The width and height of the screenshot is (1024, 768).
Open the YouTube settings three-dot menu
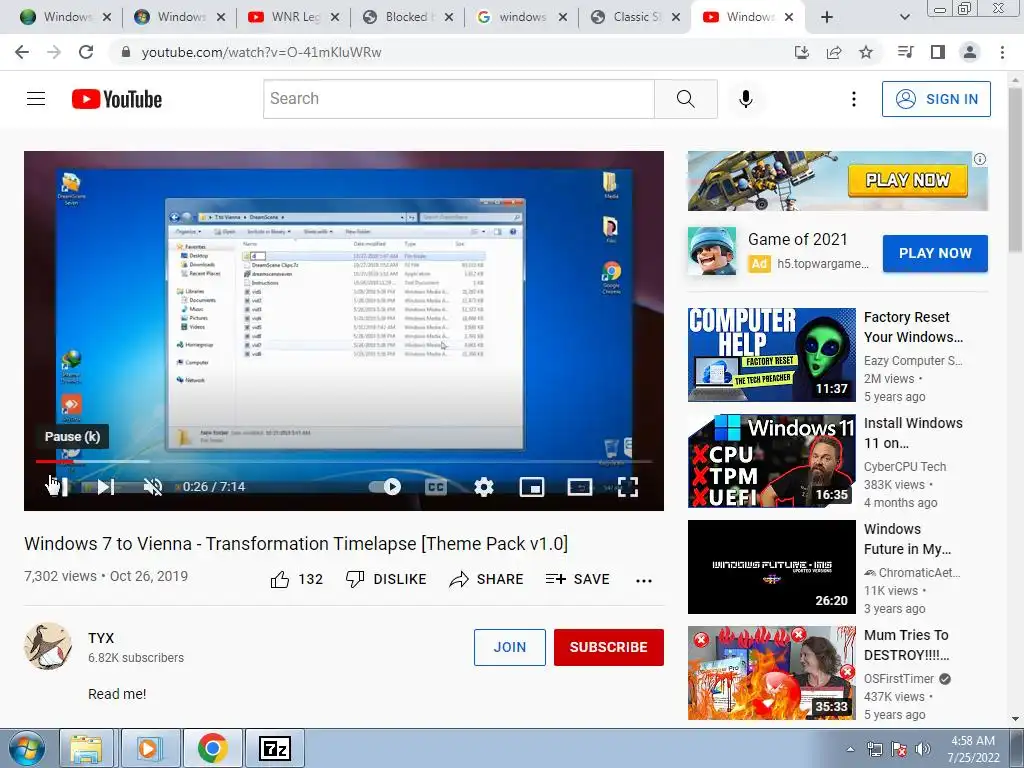click(854, 99)
